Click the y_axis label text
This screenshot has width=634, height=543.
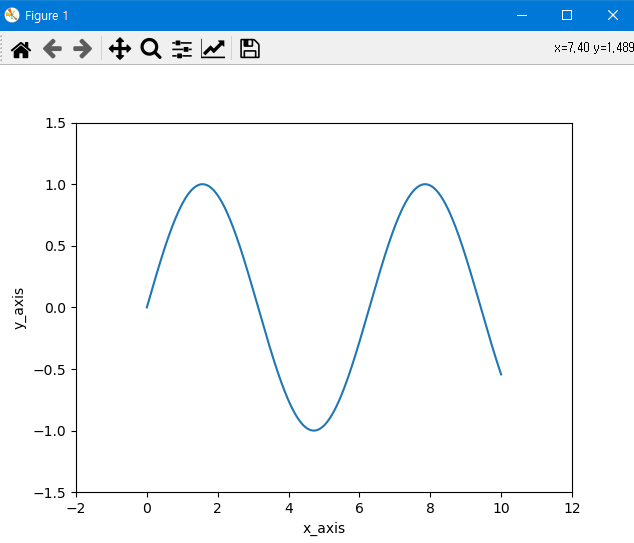pyautogui.click(x=19, y=308)
